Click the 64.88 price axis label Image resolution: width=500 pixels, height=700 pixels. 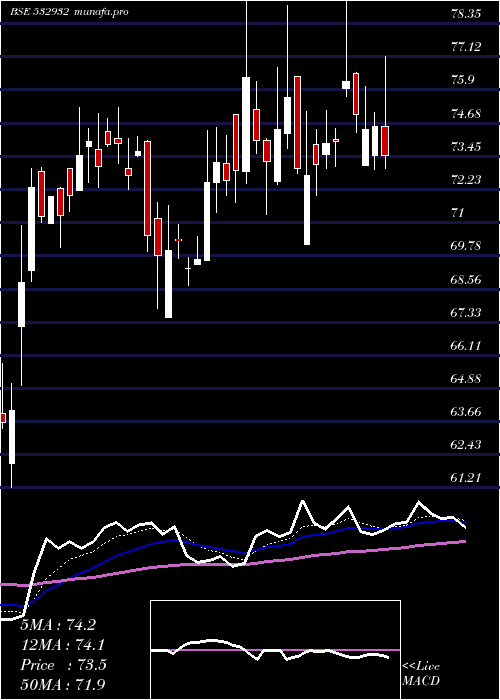coord(466,379)
